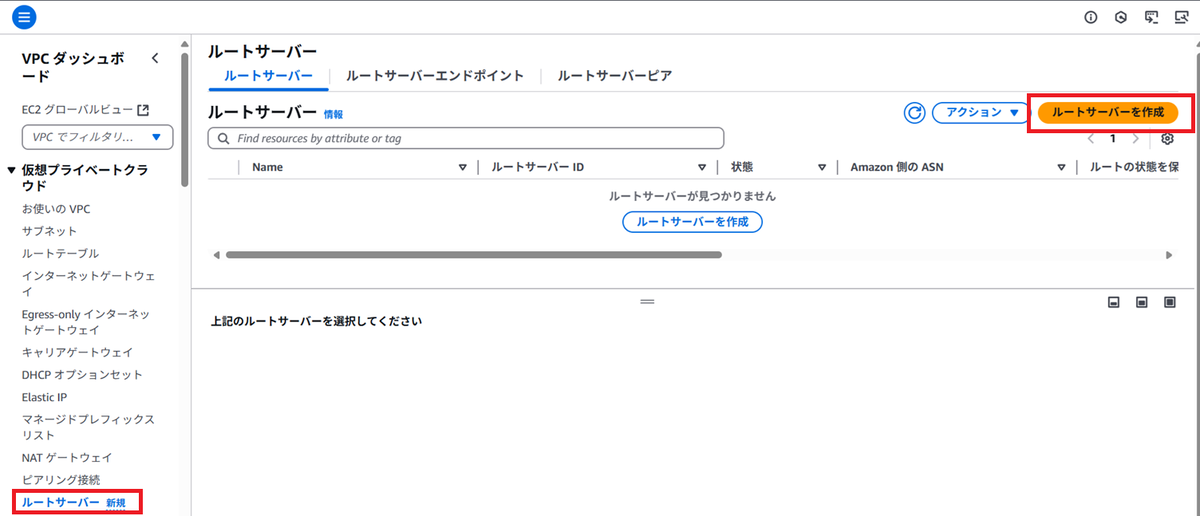1200x516 pixels.
Task: Open Elastic IP in sidebar
Action: tap(45, 397)
